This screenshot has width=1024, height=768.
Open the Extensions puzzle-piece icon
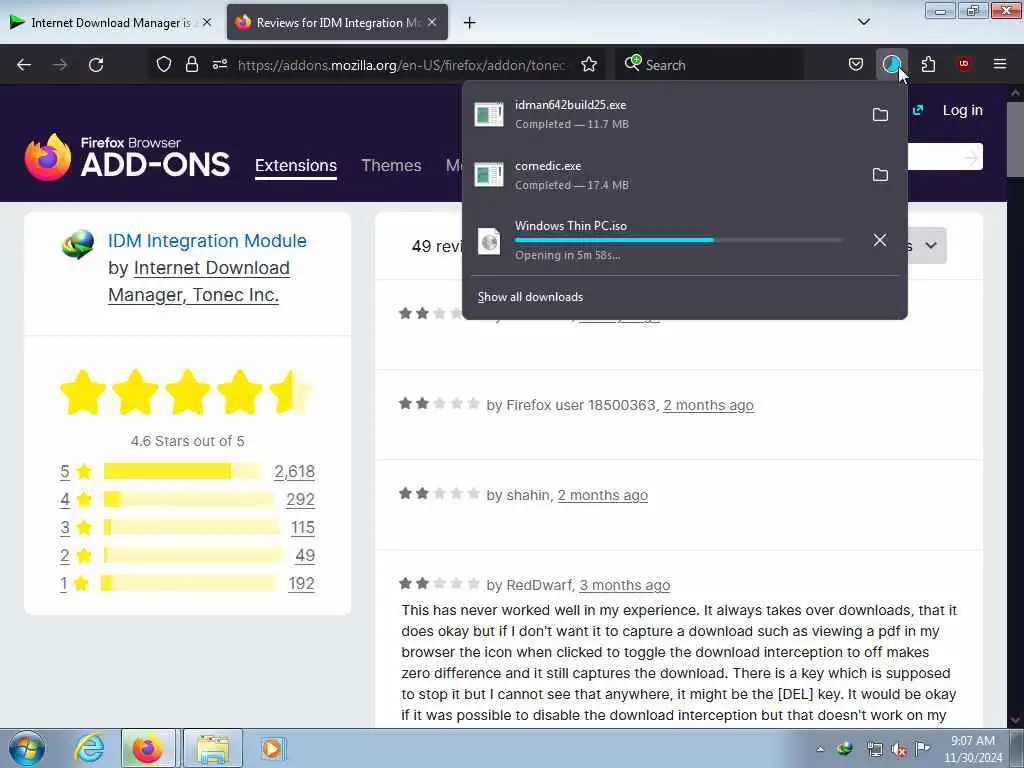(x=928, y=64)
